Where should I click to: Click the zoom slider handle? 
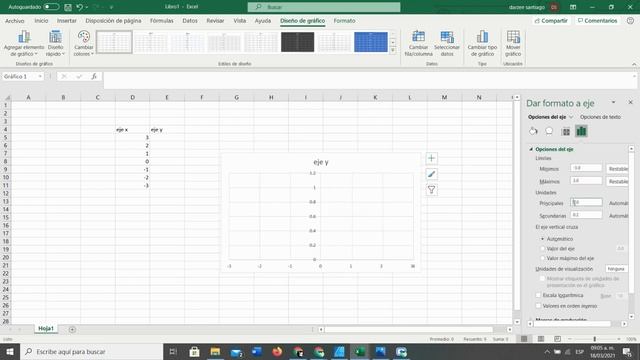(595, 339)
